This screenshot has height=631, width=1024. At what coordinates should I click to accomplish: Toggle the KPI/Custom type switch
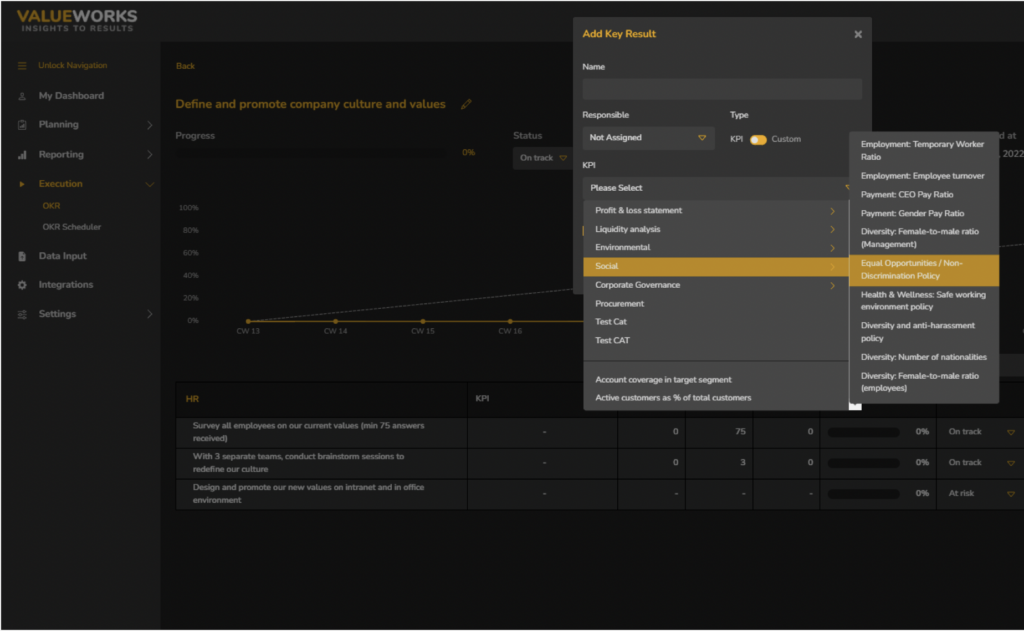point(758,139)
